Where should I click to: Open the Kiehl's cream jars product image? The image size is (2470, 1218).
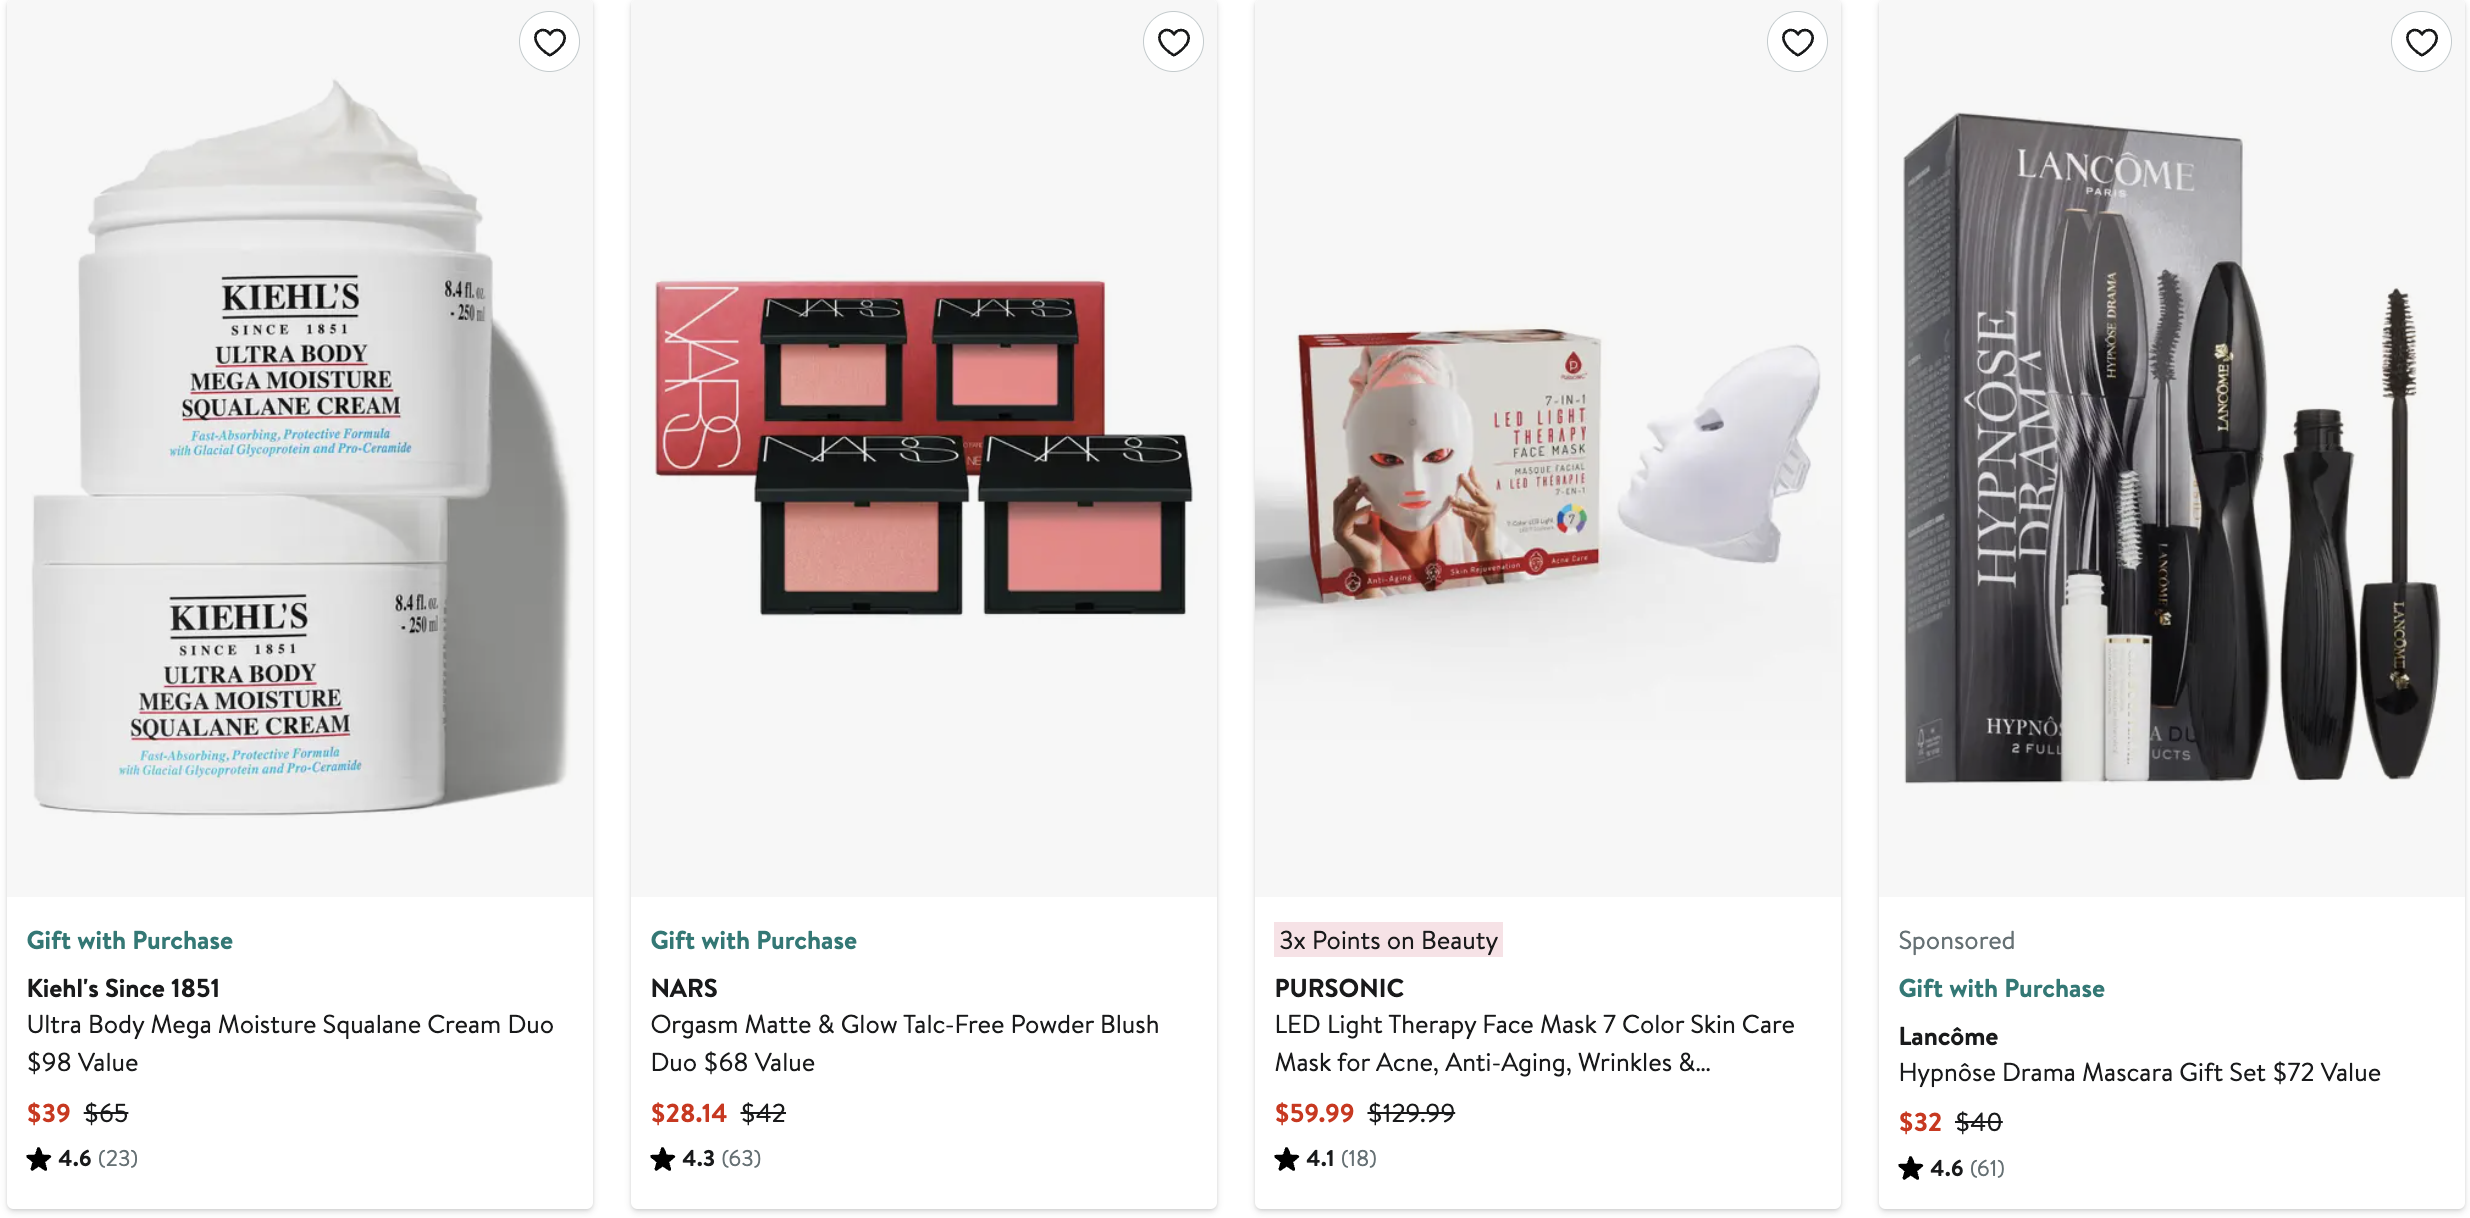point(300,448)
